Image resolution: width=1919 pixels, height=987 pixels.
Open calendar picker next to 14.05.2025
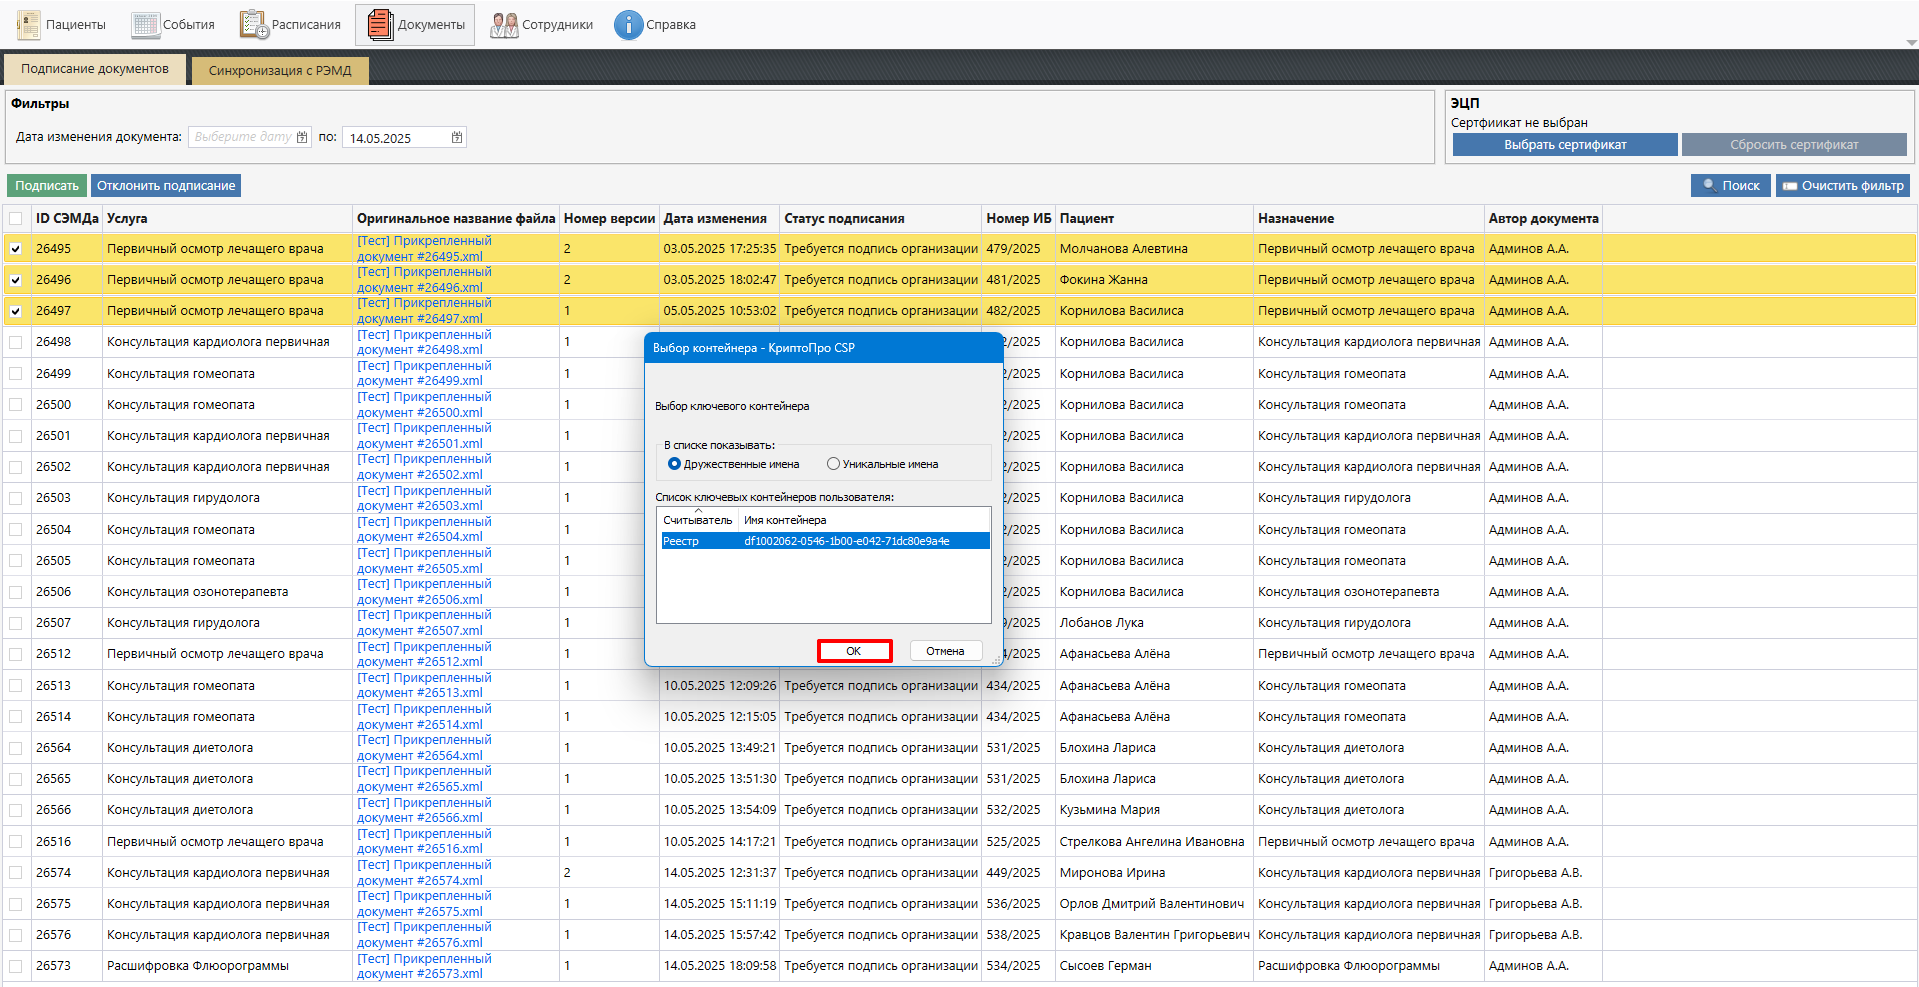457,138
